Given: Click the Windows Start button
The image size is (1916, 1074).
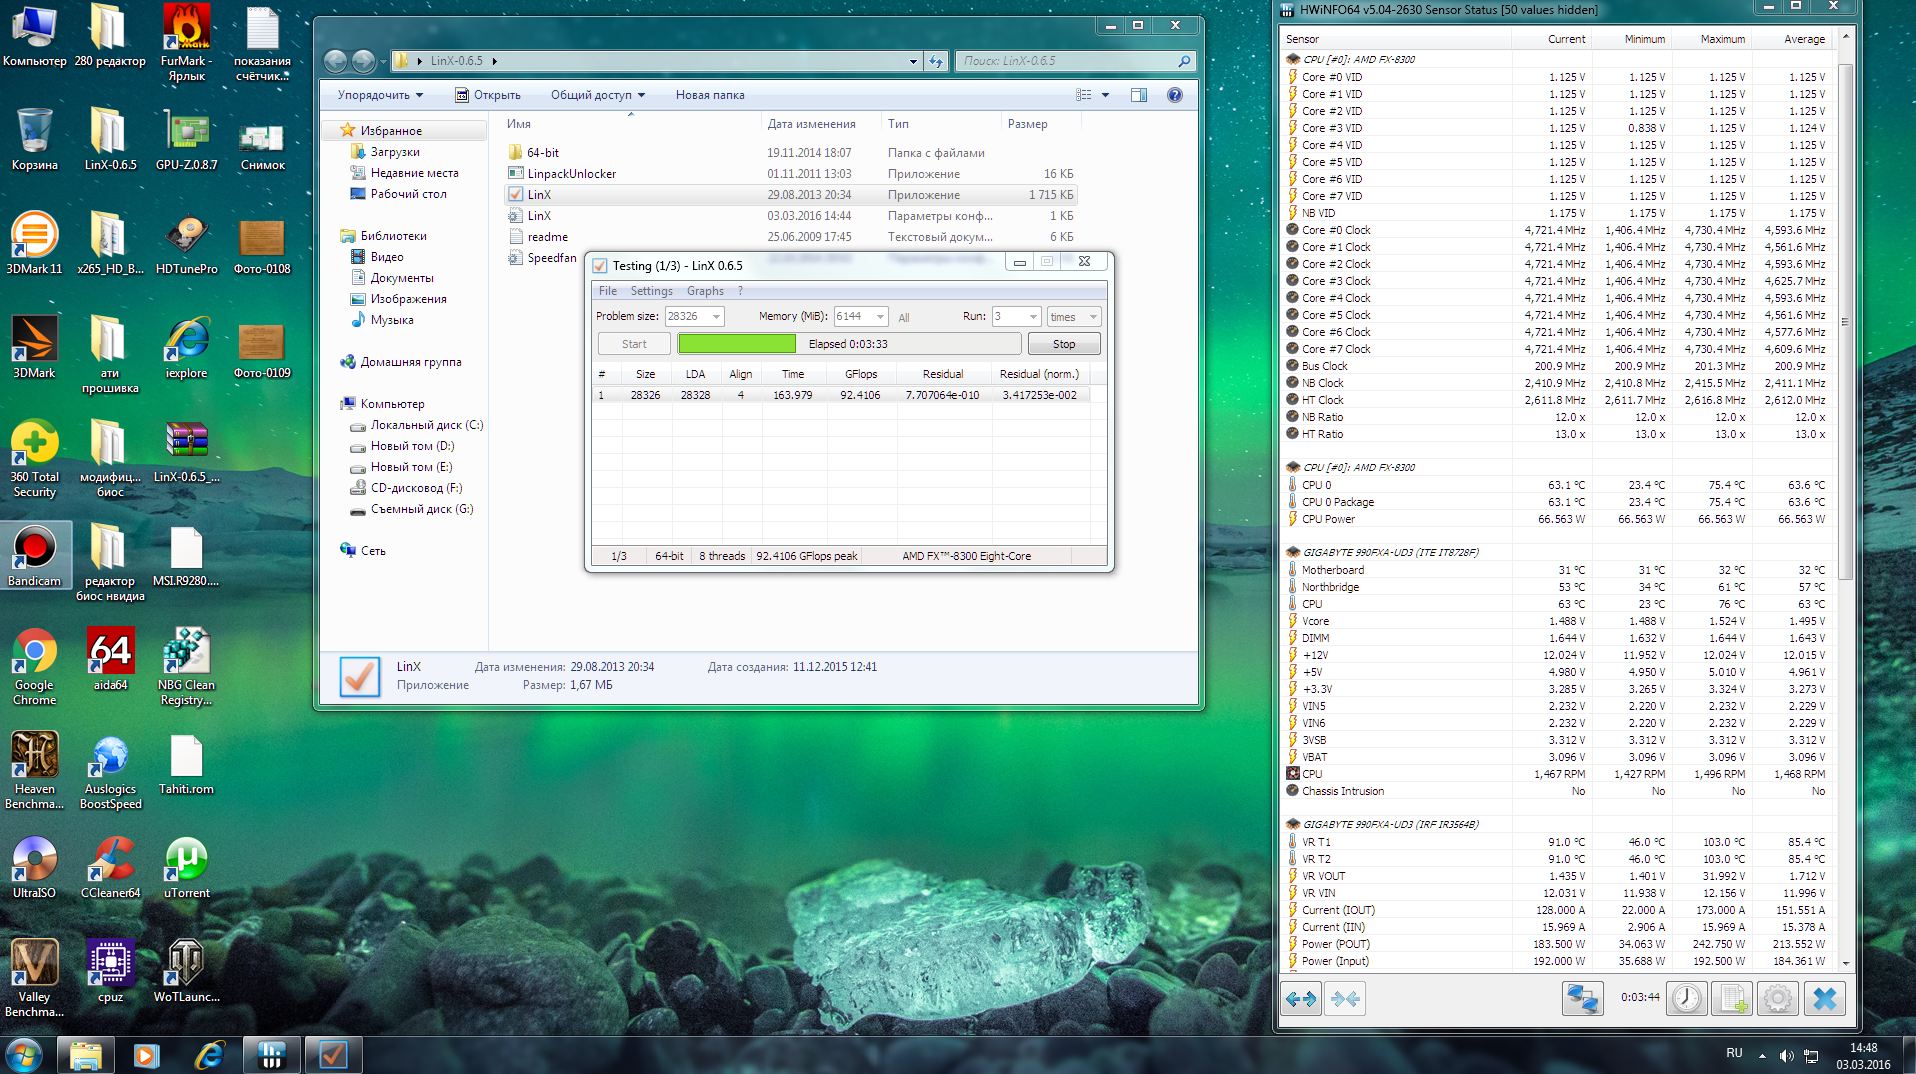Looking at the screenshot, I should [x=24, y=1055].
